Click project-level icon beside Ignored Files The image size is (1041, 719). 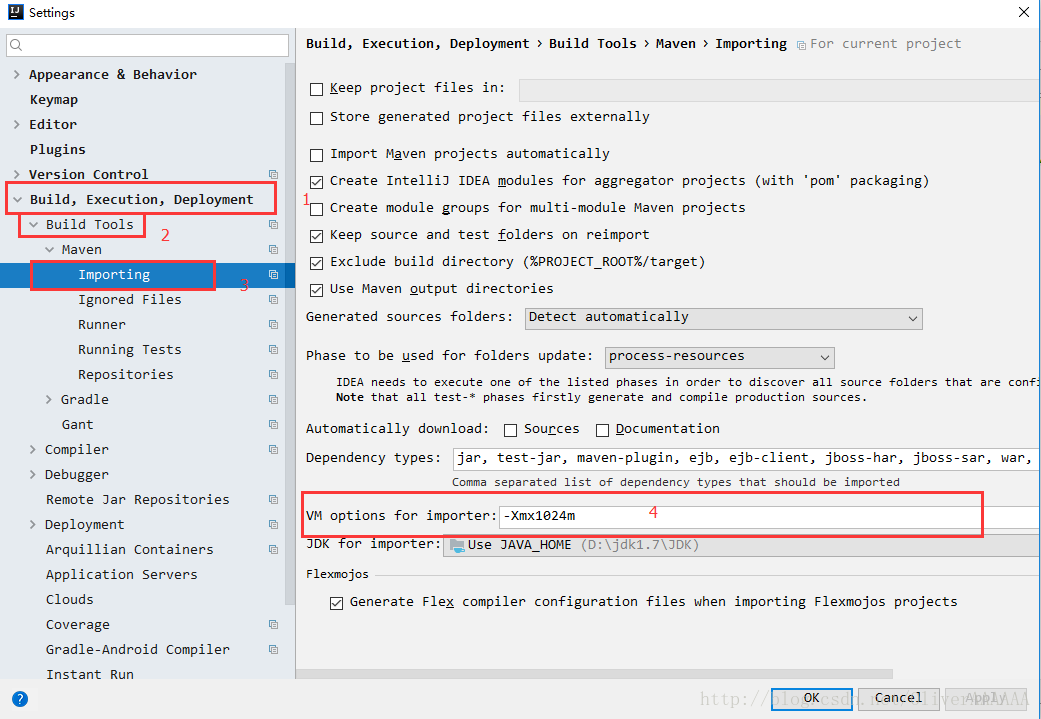click(273, 299)
